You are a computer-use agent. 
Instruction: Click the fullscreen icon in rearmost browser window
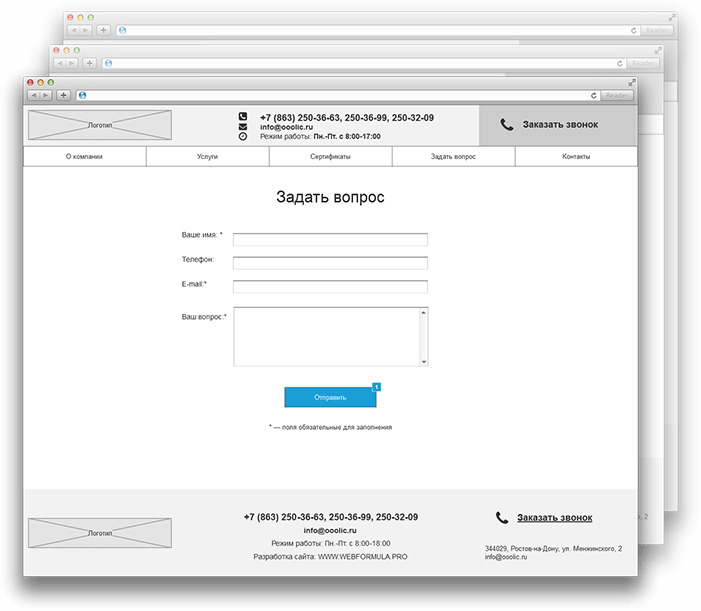(672, 18)
